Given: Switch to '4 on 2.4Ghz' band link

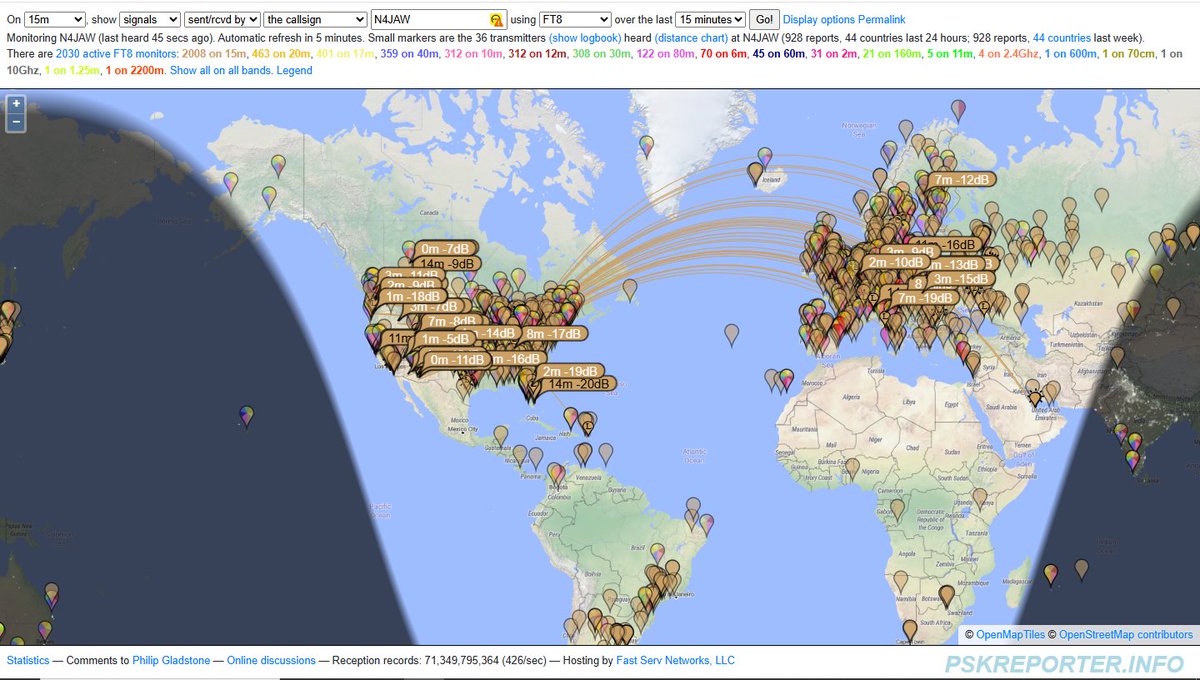Looking at the screenshot, I should [x=1009, y=54].
